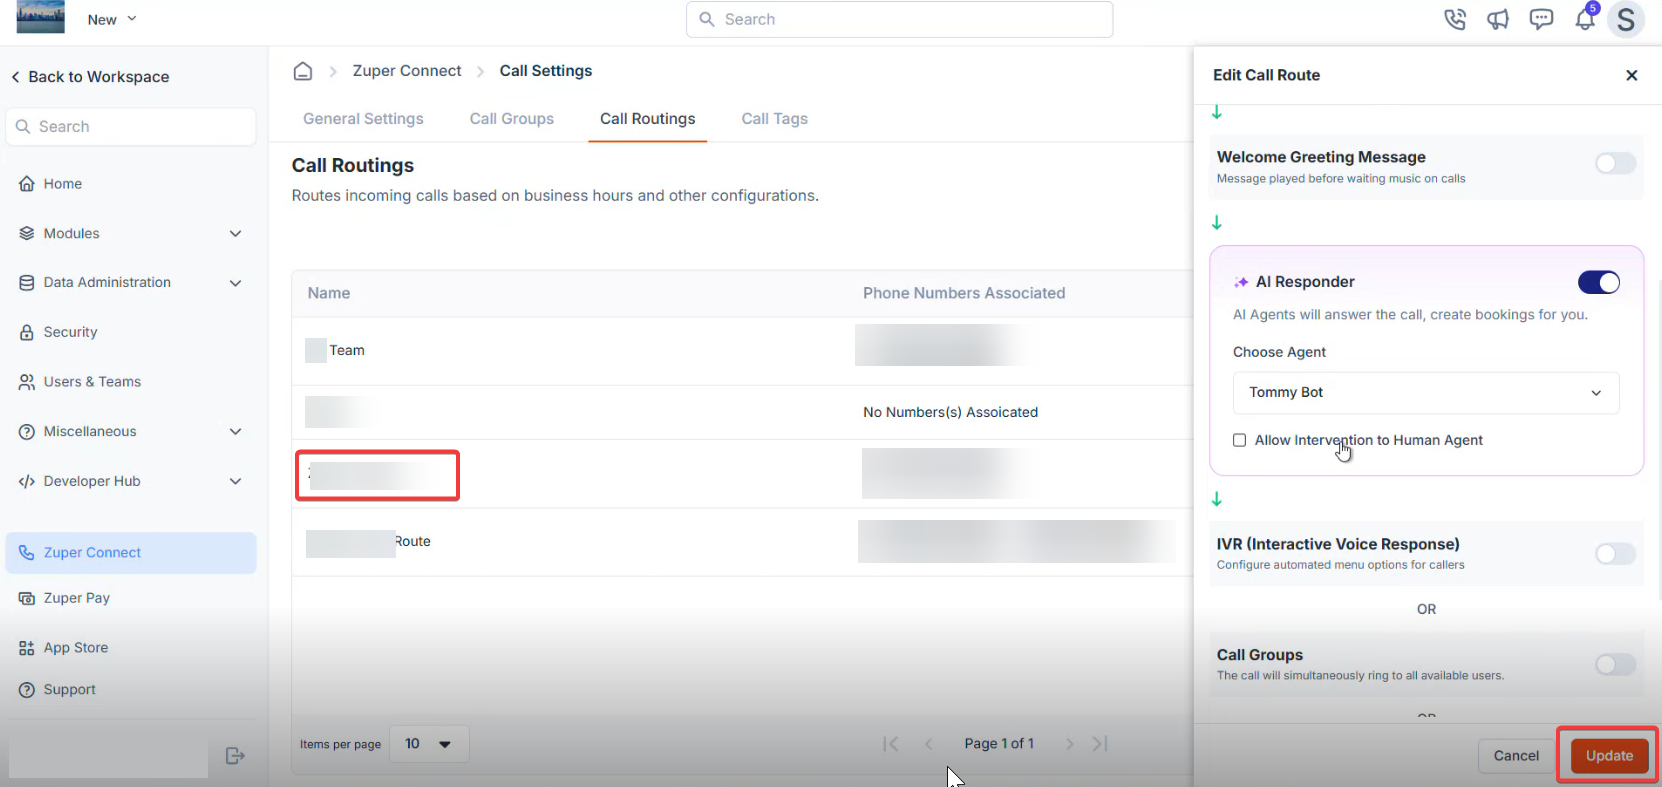Click the Developer Hub code icon
Viewport: 1662px width, 787px height.
point(27,481)
